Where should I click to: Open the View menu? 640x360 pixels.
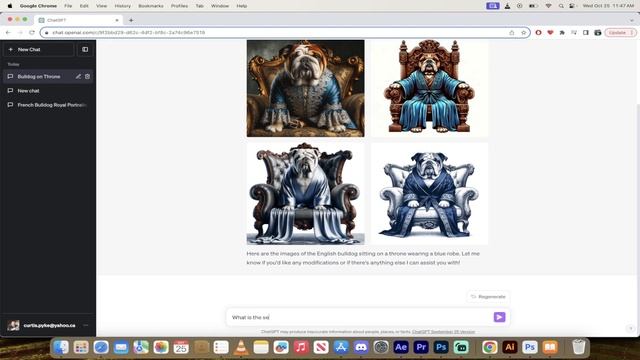click(x=101, y=6)
